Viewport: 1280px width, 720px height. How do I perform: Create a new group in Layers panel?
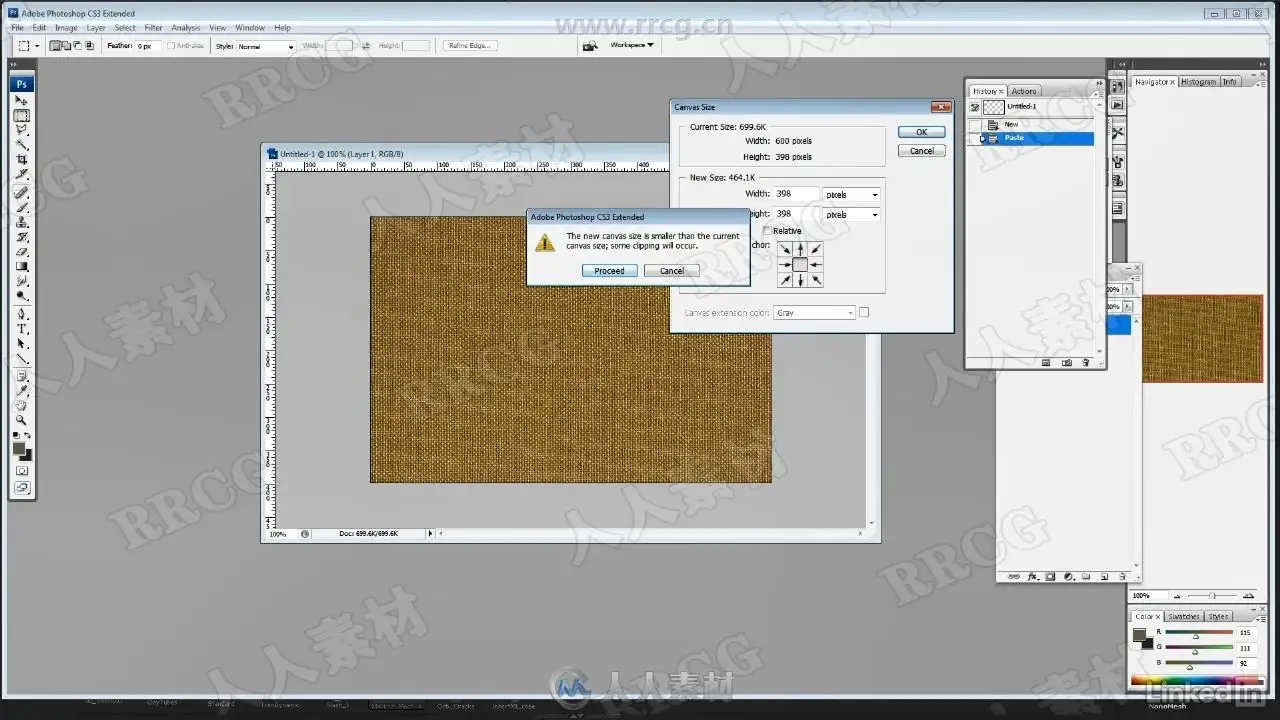(x=1086, y=577)
